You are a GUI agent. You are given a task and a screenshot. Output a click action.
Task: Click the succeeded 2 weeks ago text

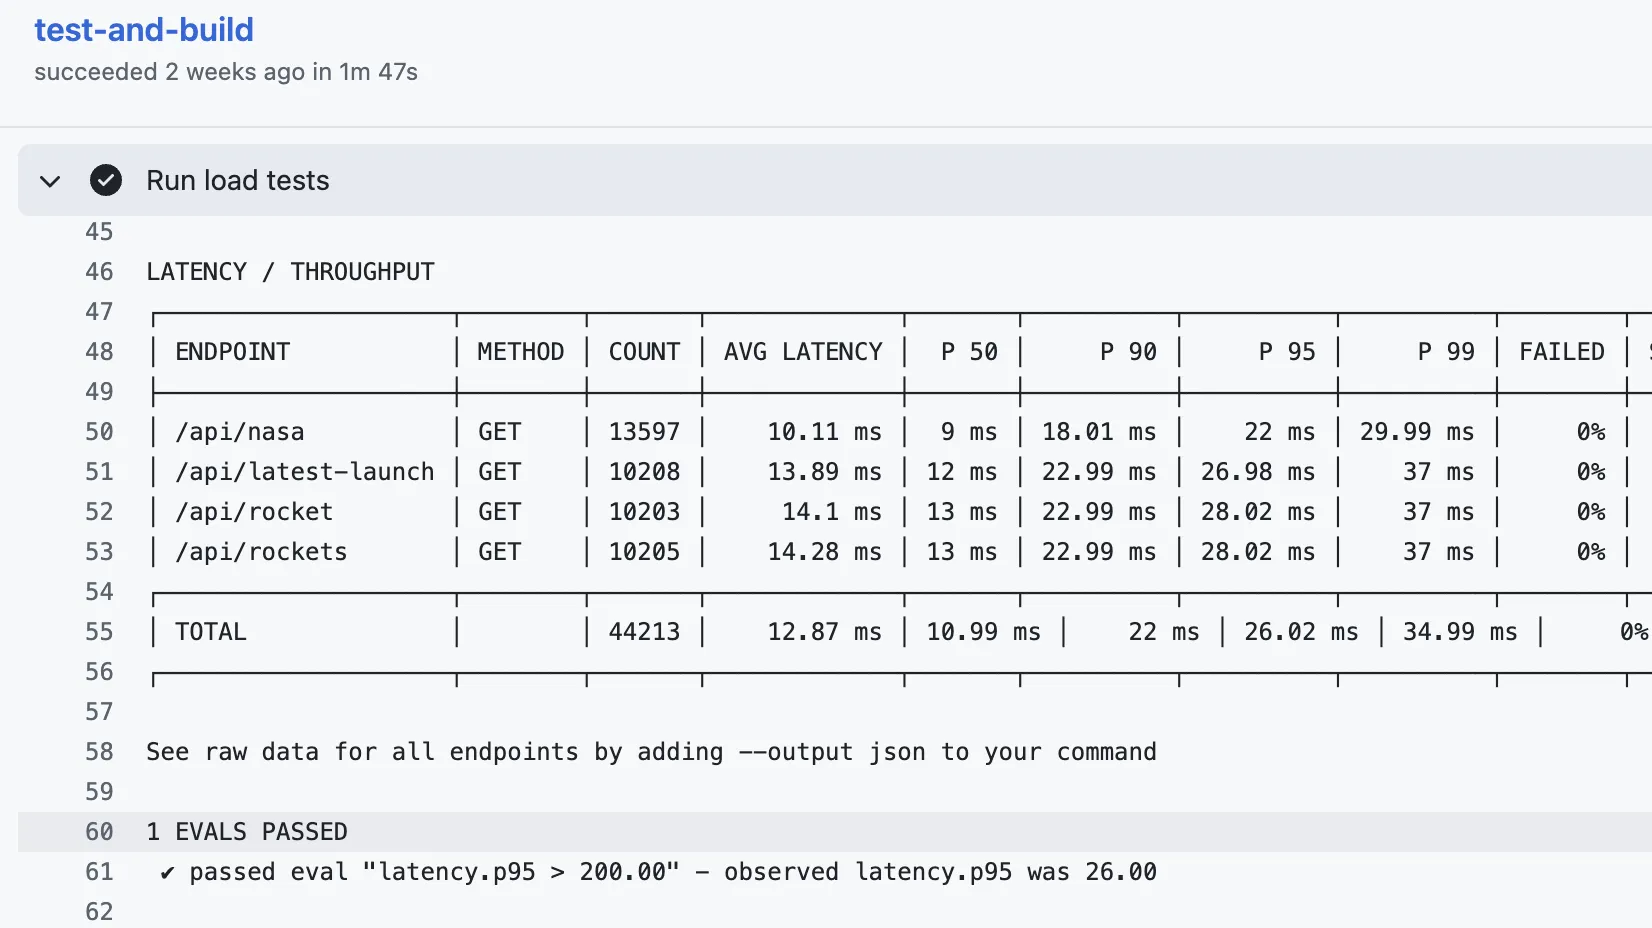click(x=227, y=72)
